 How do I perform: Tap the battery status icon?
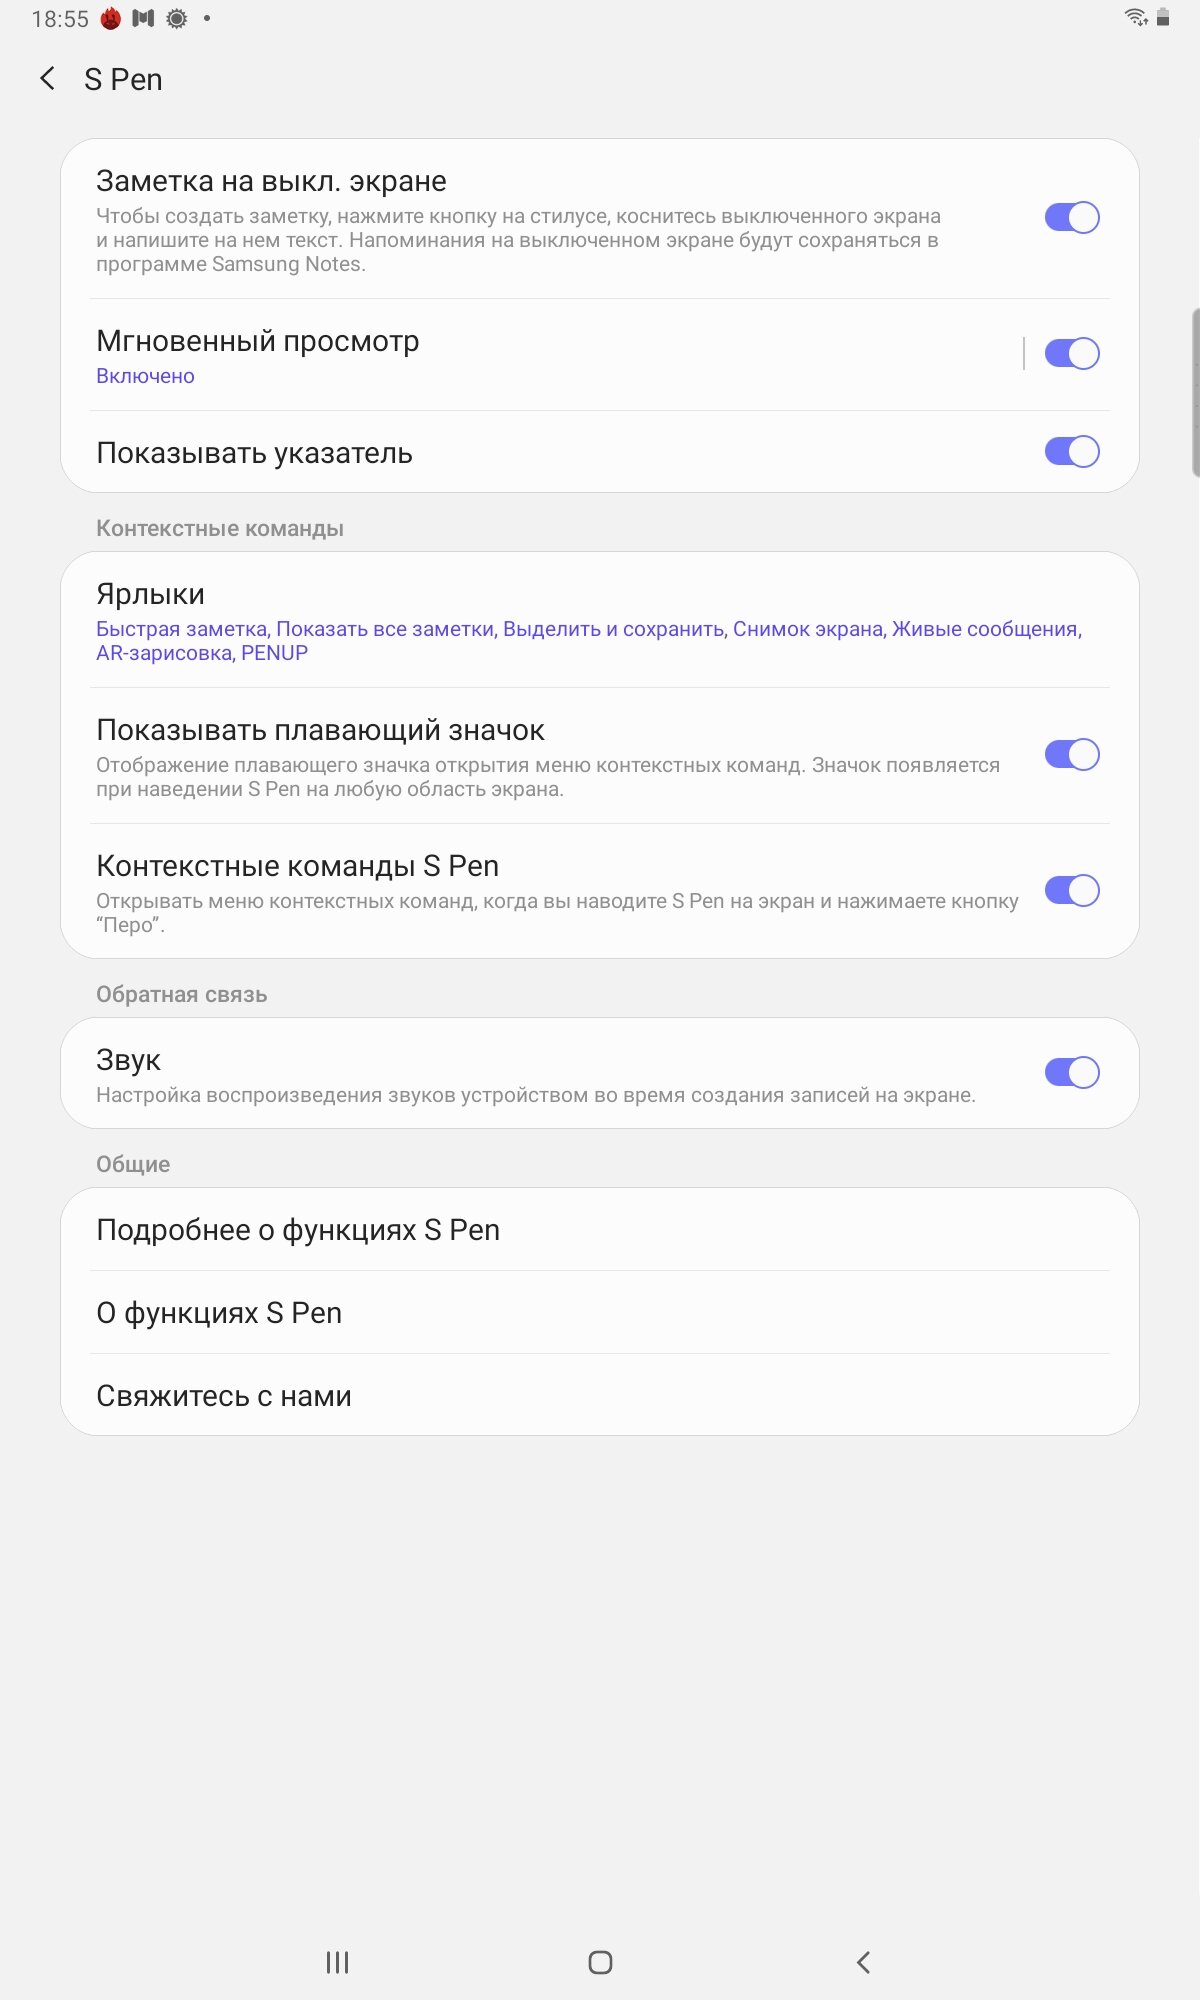point(1163,17)
